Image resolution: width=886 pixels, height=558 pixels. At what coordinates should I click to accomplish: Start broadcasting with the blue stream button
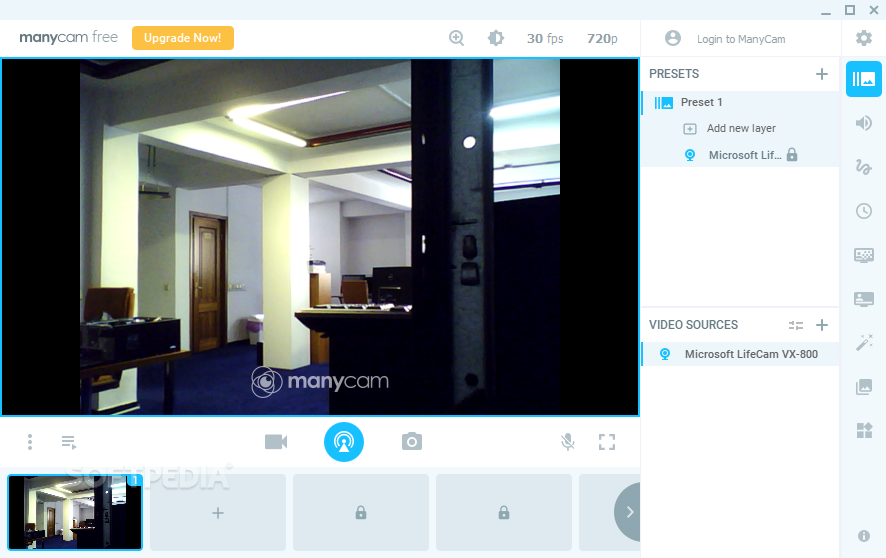tap(344, 442)
